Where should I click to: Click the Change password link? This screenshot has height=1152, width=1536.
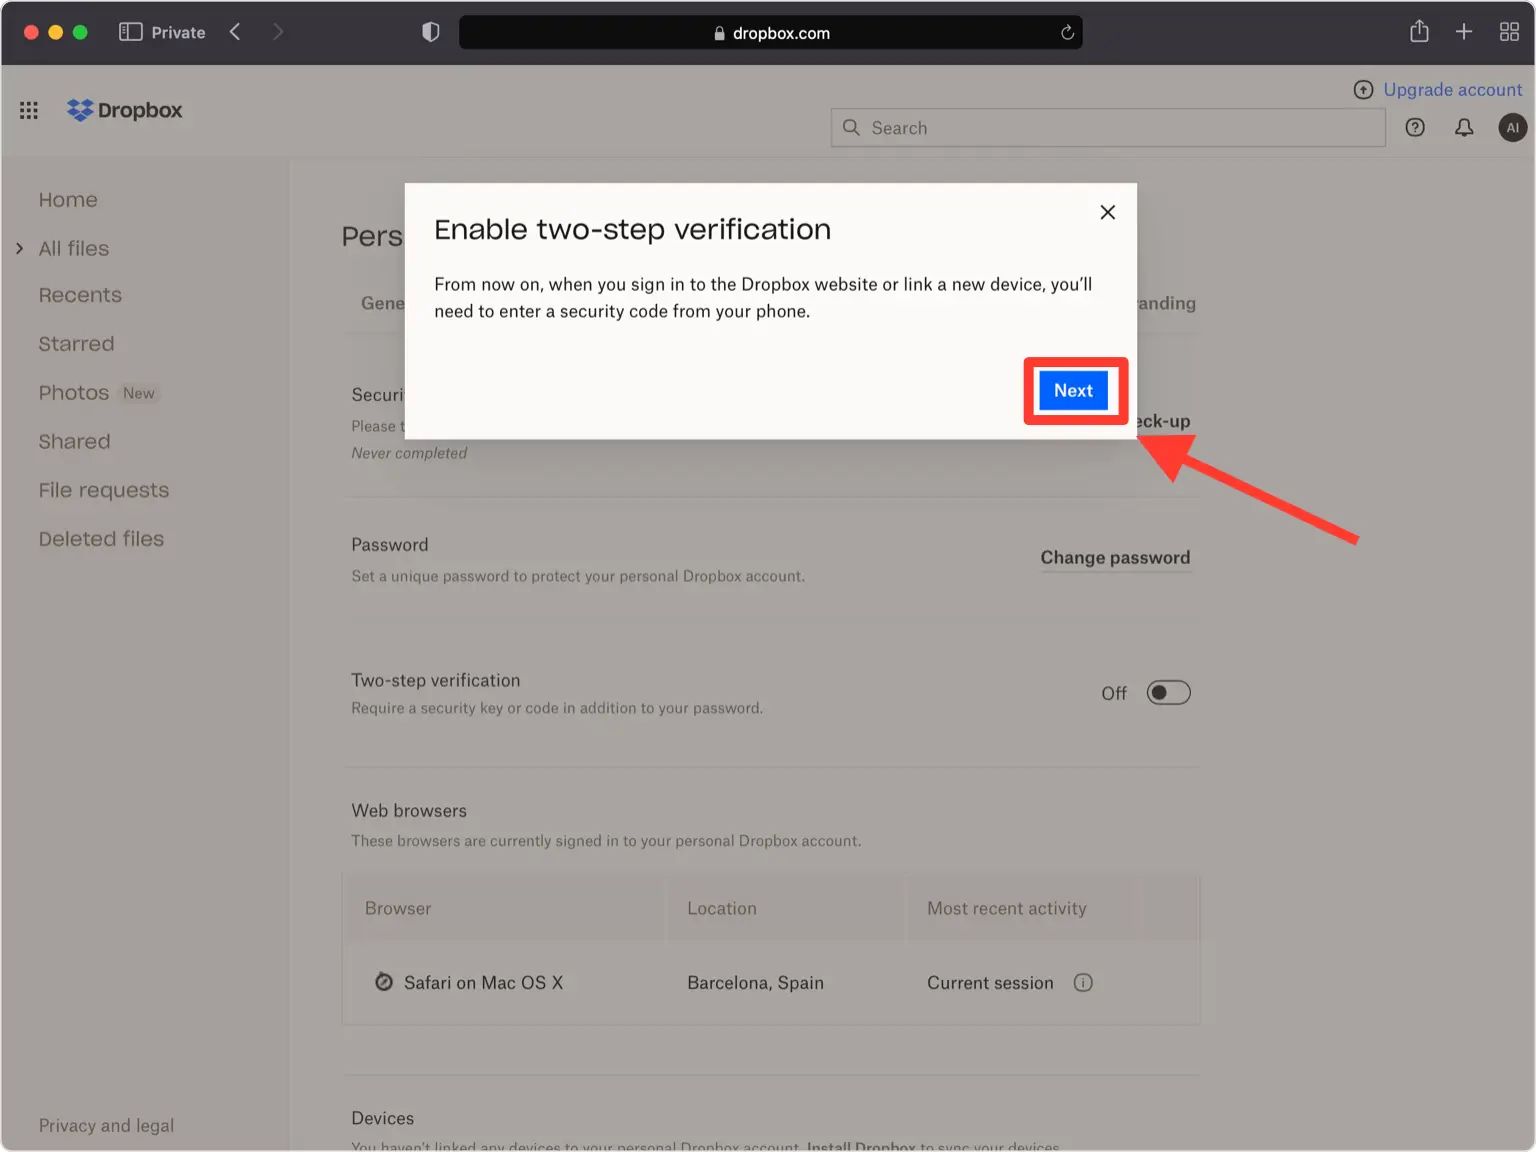pyautogui.click(x=1115, y=558)
